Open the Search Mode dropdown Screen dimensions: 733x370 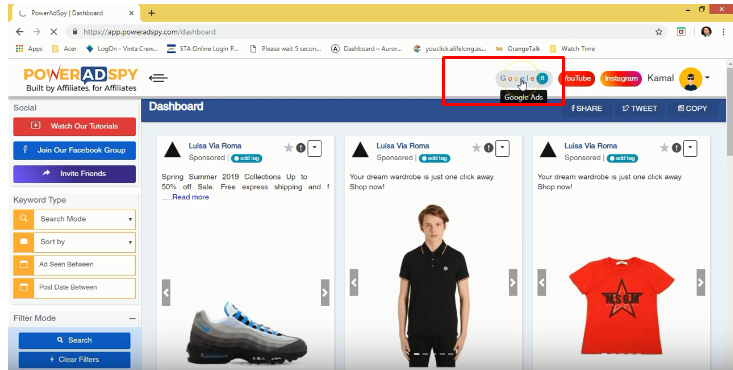[x=74, y=219]
